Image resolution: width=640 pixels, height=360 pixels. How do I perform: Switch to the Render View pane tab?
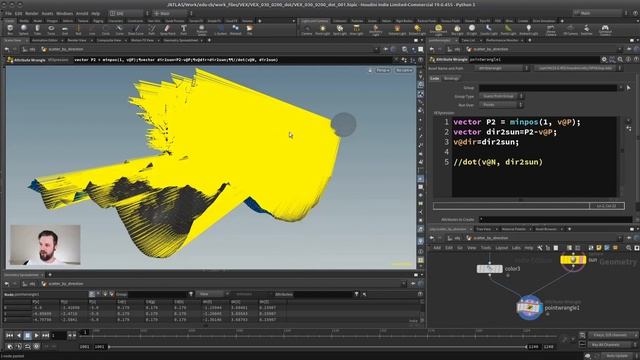77,40
